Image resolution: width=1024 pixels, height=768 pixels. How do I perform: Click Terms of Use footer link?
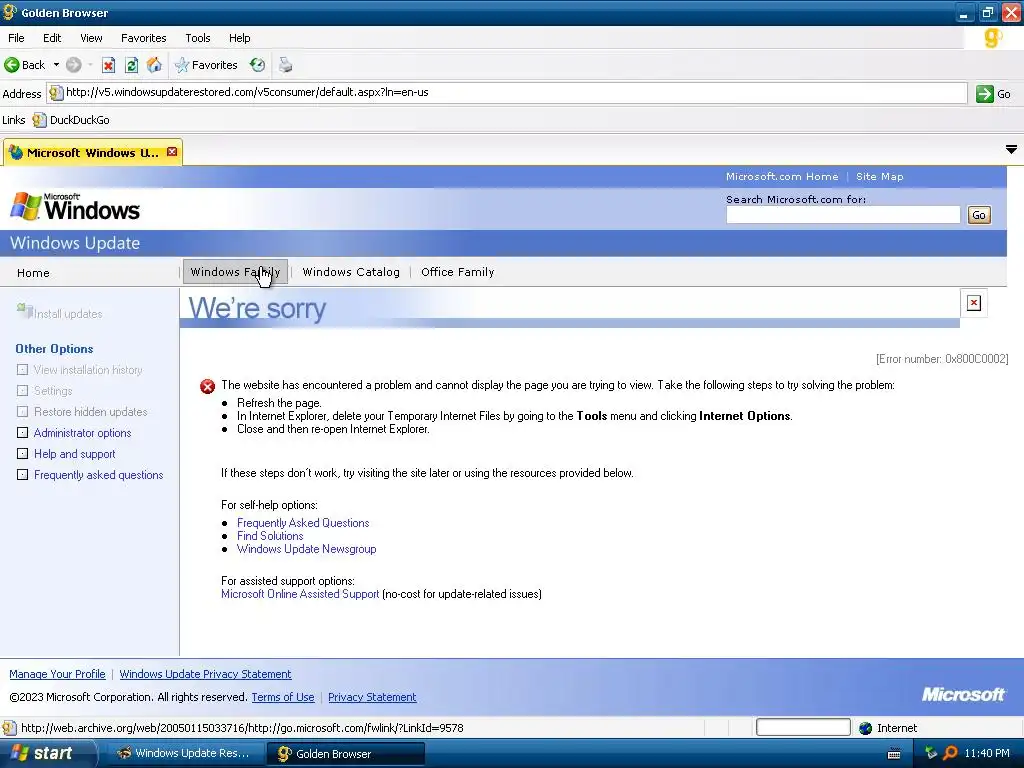coord(283,697)
